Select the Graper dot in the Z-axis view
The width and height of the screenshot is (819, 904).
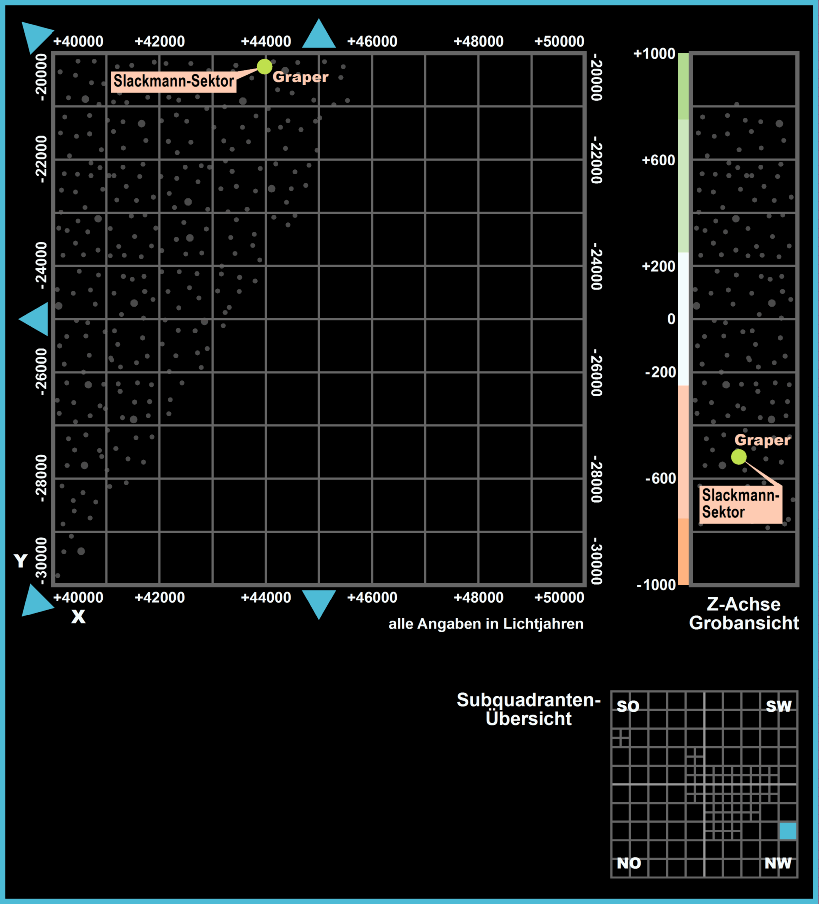(738, 456)
